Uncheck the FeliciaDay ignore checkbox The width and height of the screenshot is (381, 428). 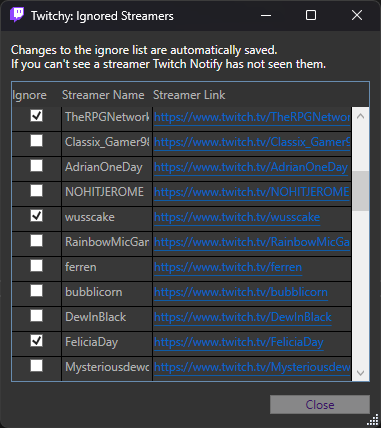click(36, 341)
